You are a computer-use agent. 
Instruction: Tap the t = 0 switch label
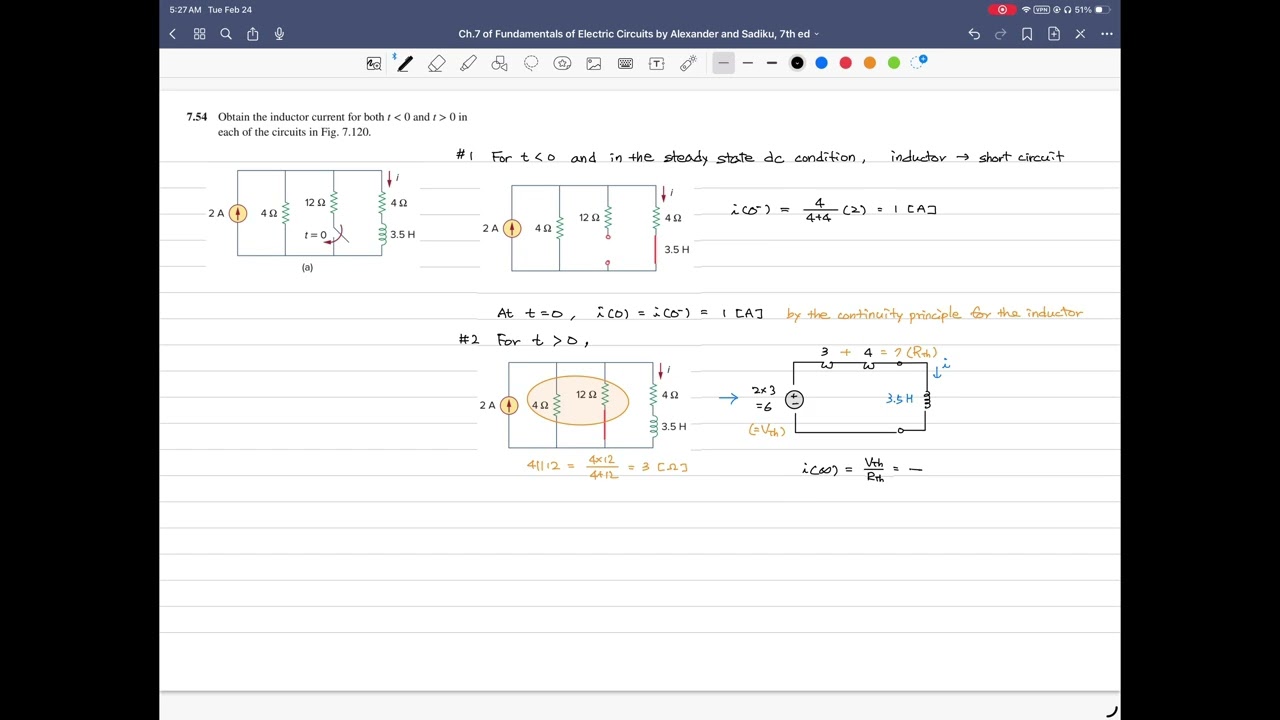tap(315, 235)
